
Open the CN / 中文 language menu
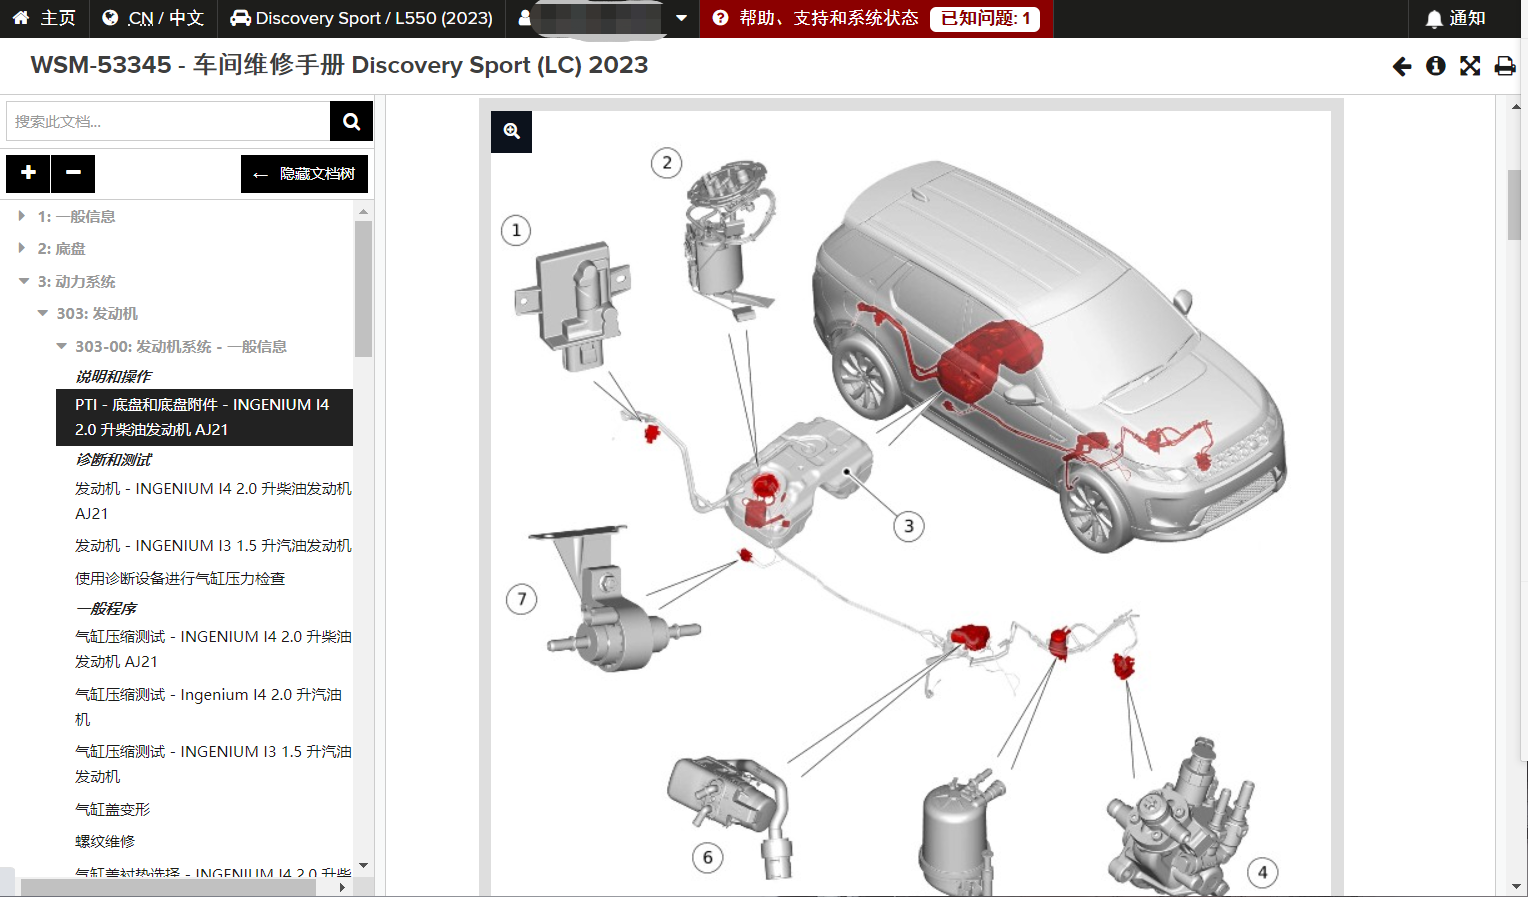pyautogui.click(x=154, y=18)
